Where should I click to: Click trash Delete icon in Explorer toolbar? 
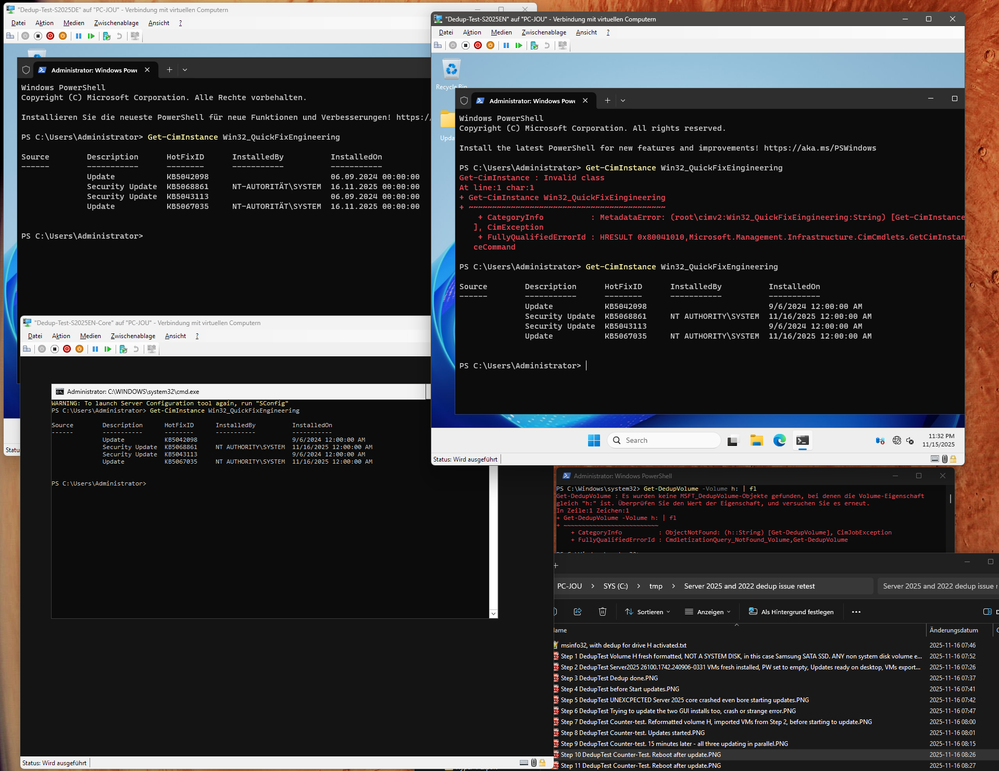point(602,612)
